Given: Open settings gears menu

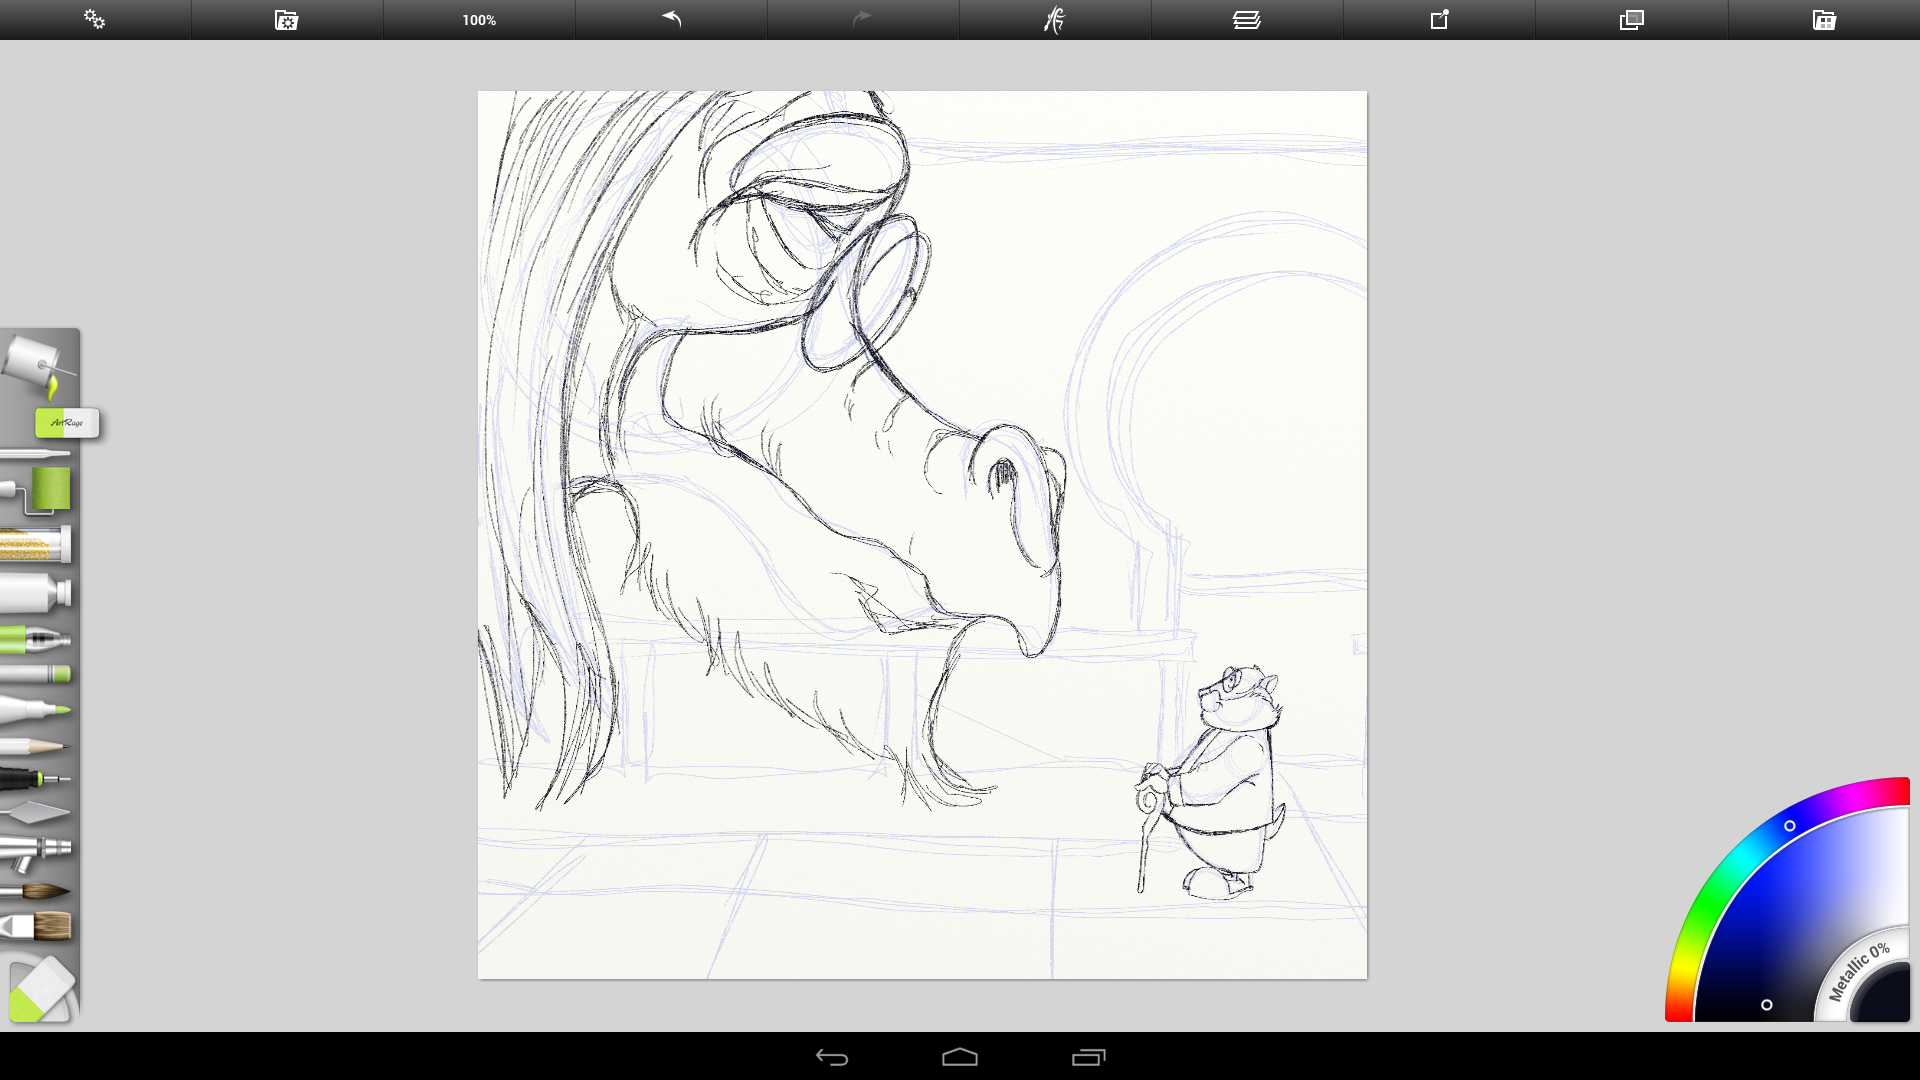Looking at the screenshot, I should (94, 19).
